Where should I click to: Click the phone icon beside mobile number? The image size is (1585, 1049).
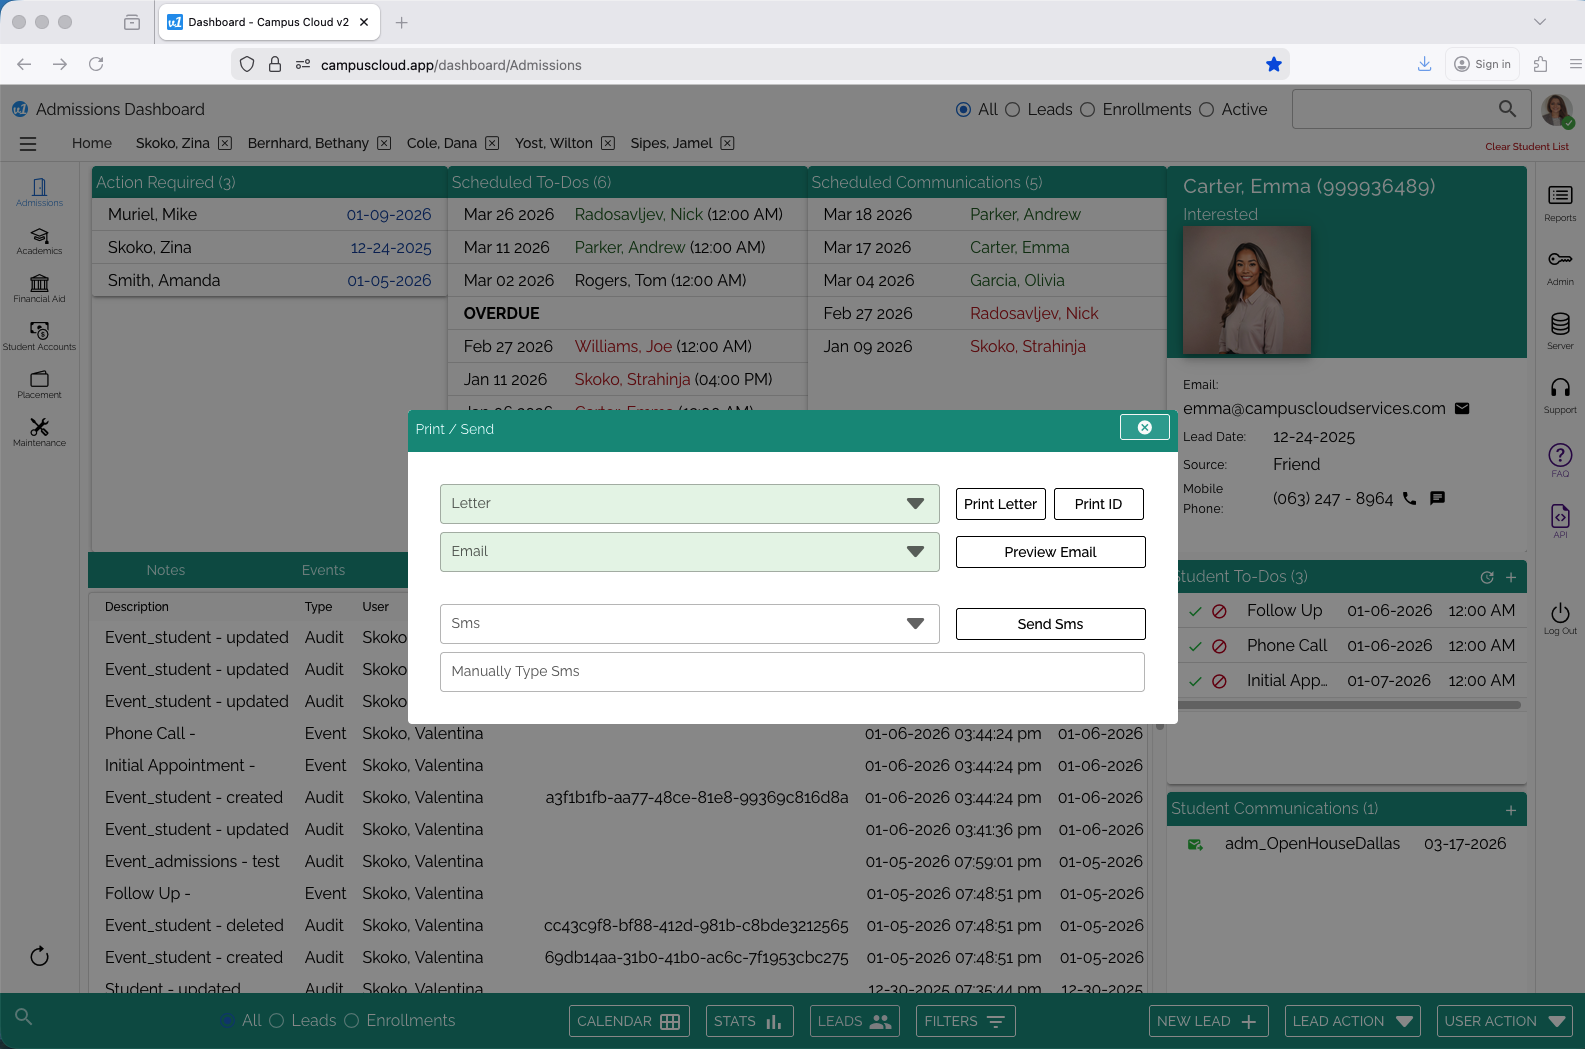coord(1409,498)
